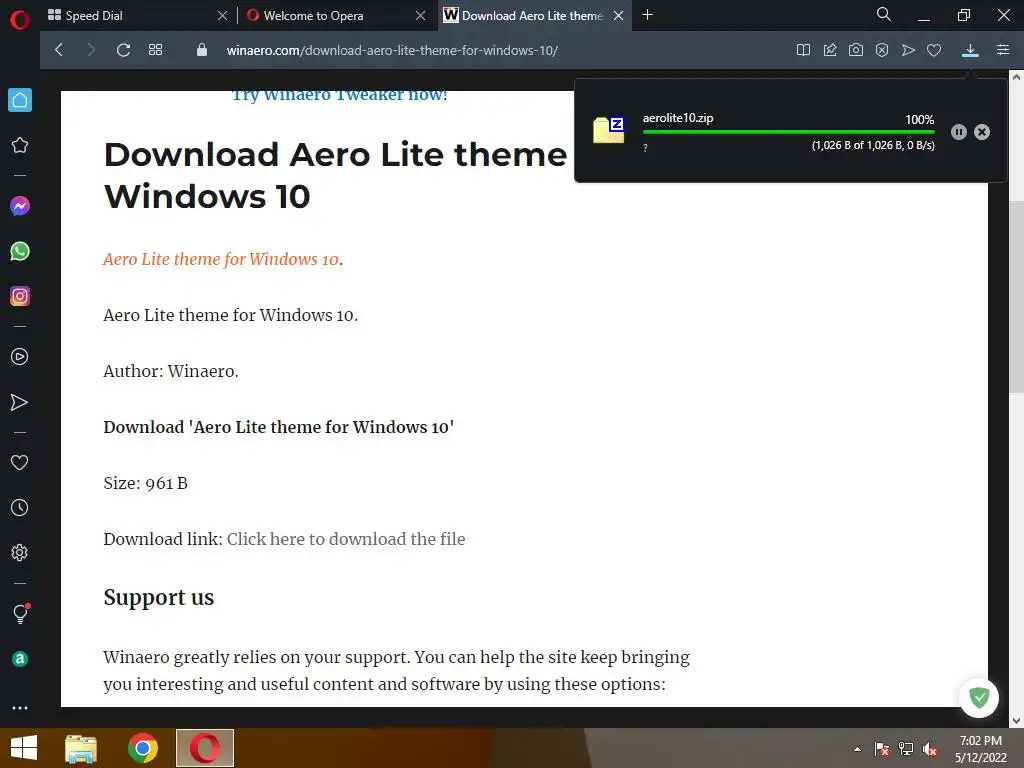Go forward to the next page
The width and height of the screenshot is (1024, 768).
coord(91,50)
